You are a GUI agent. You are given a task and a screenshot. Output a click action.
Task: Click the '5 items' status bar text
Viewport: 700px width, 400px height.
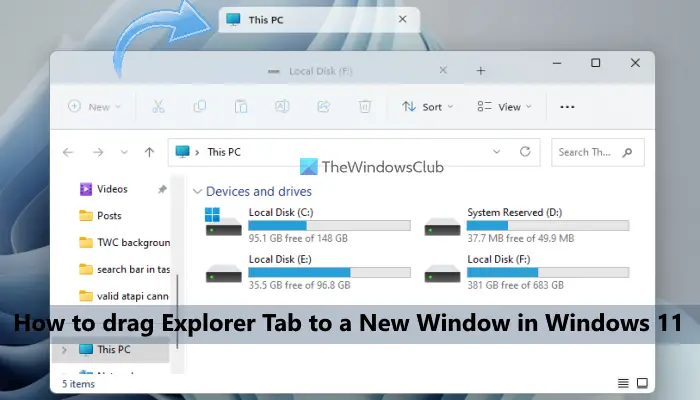78,384
